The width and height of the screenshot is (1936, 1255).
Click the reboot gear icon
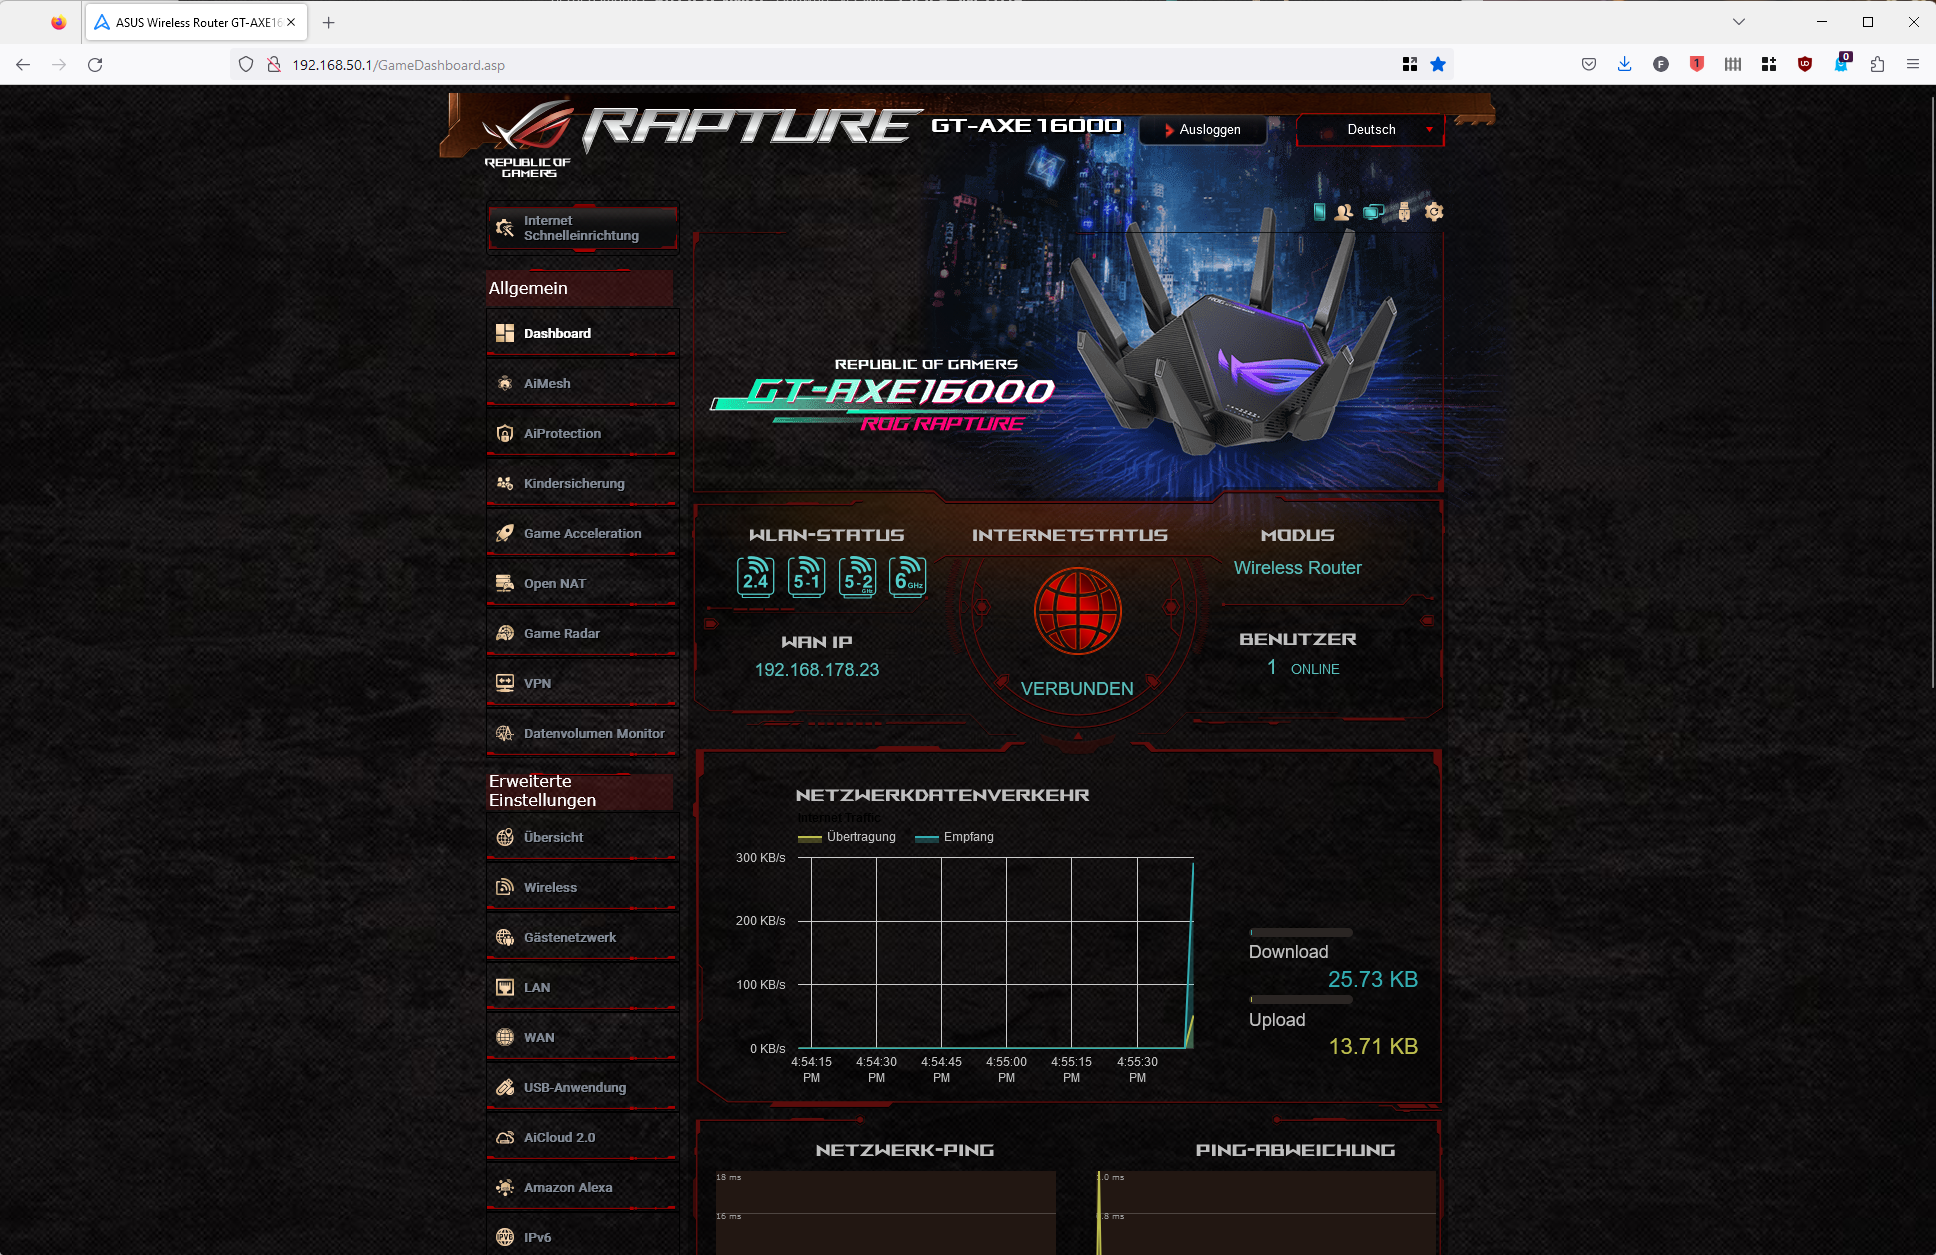pyautogui.click(x=1434, y=212)
